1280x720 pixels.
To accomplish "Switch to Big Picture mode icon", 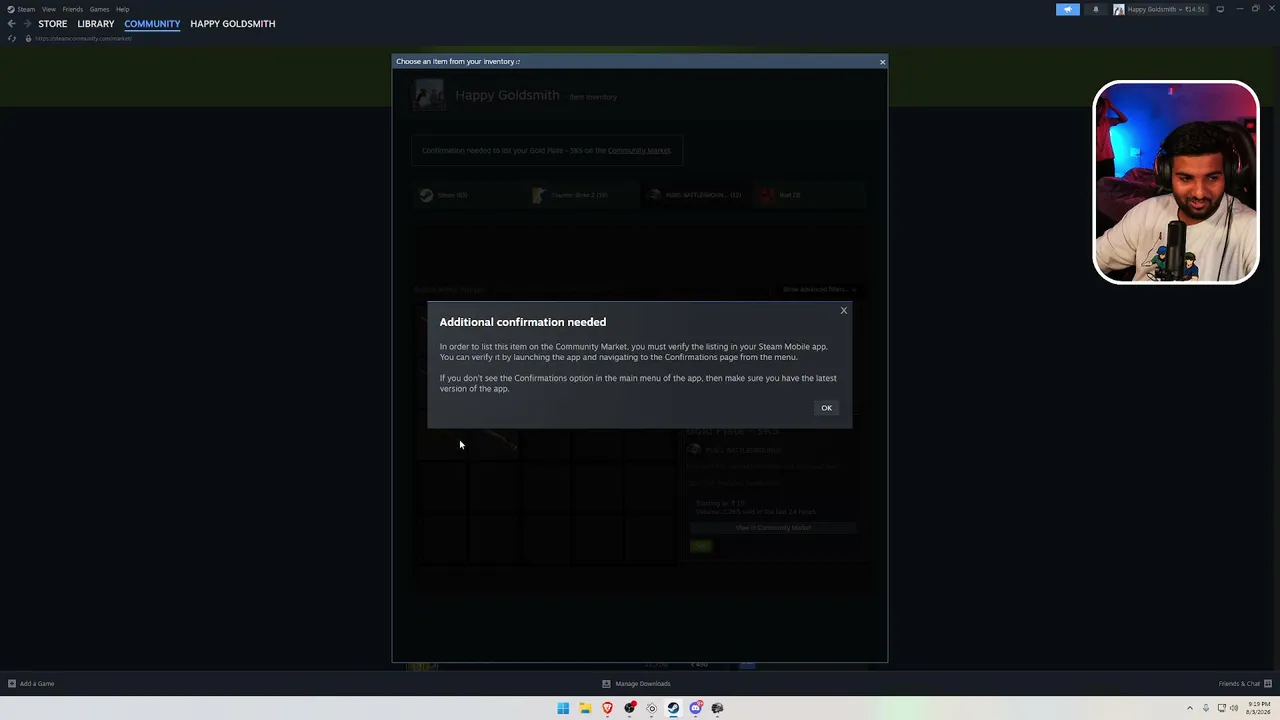I will point(1220,9).
